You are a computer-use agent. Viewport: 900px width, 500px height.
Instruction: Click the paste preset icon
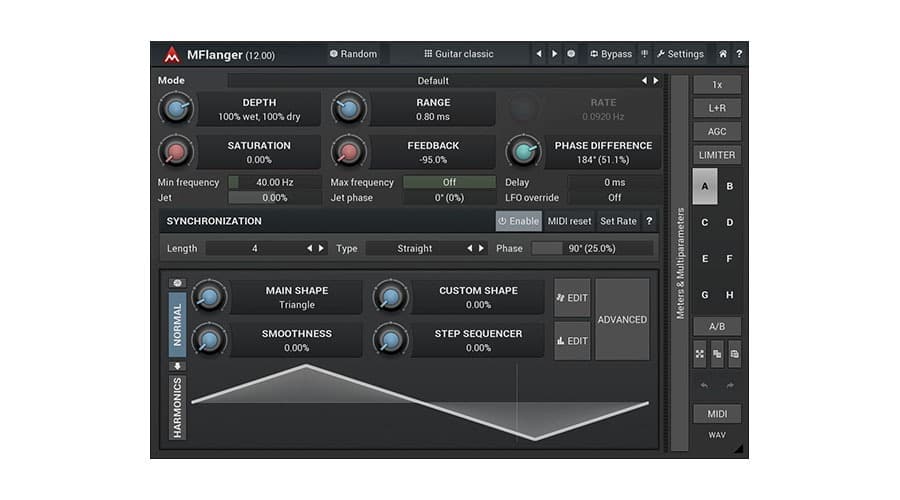click(x=734, y=354)
